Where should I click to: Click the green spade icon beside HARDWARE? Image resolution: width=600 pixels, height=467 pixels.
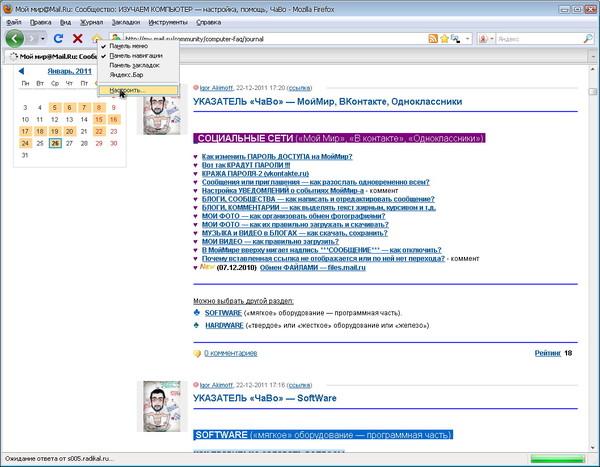[197, 325]
